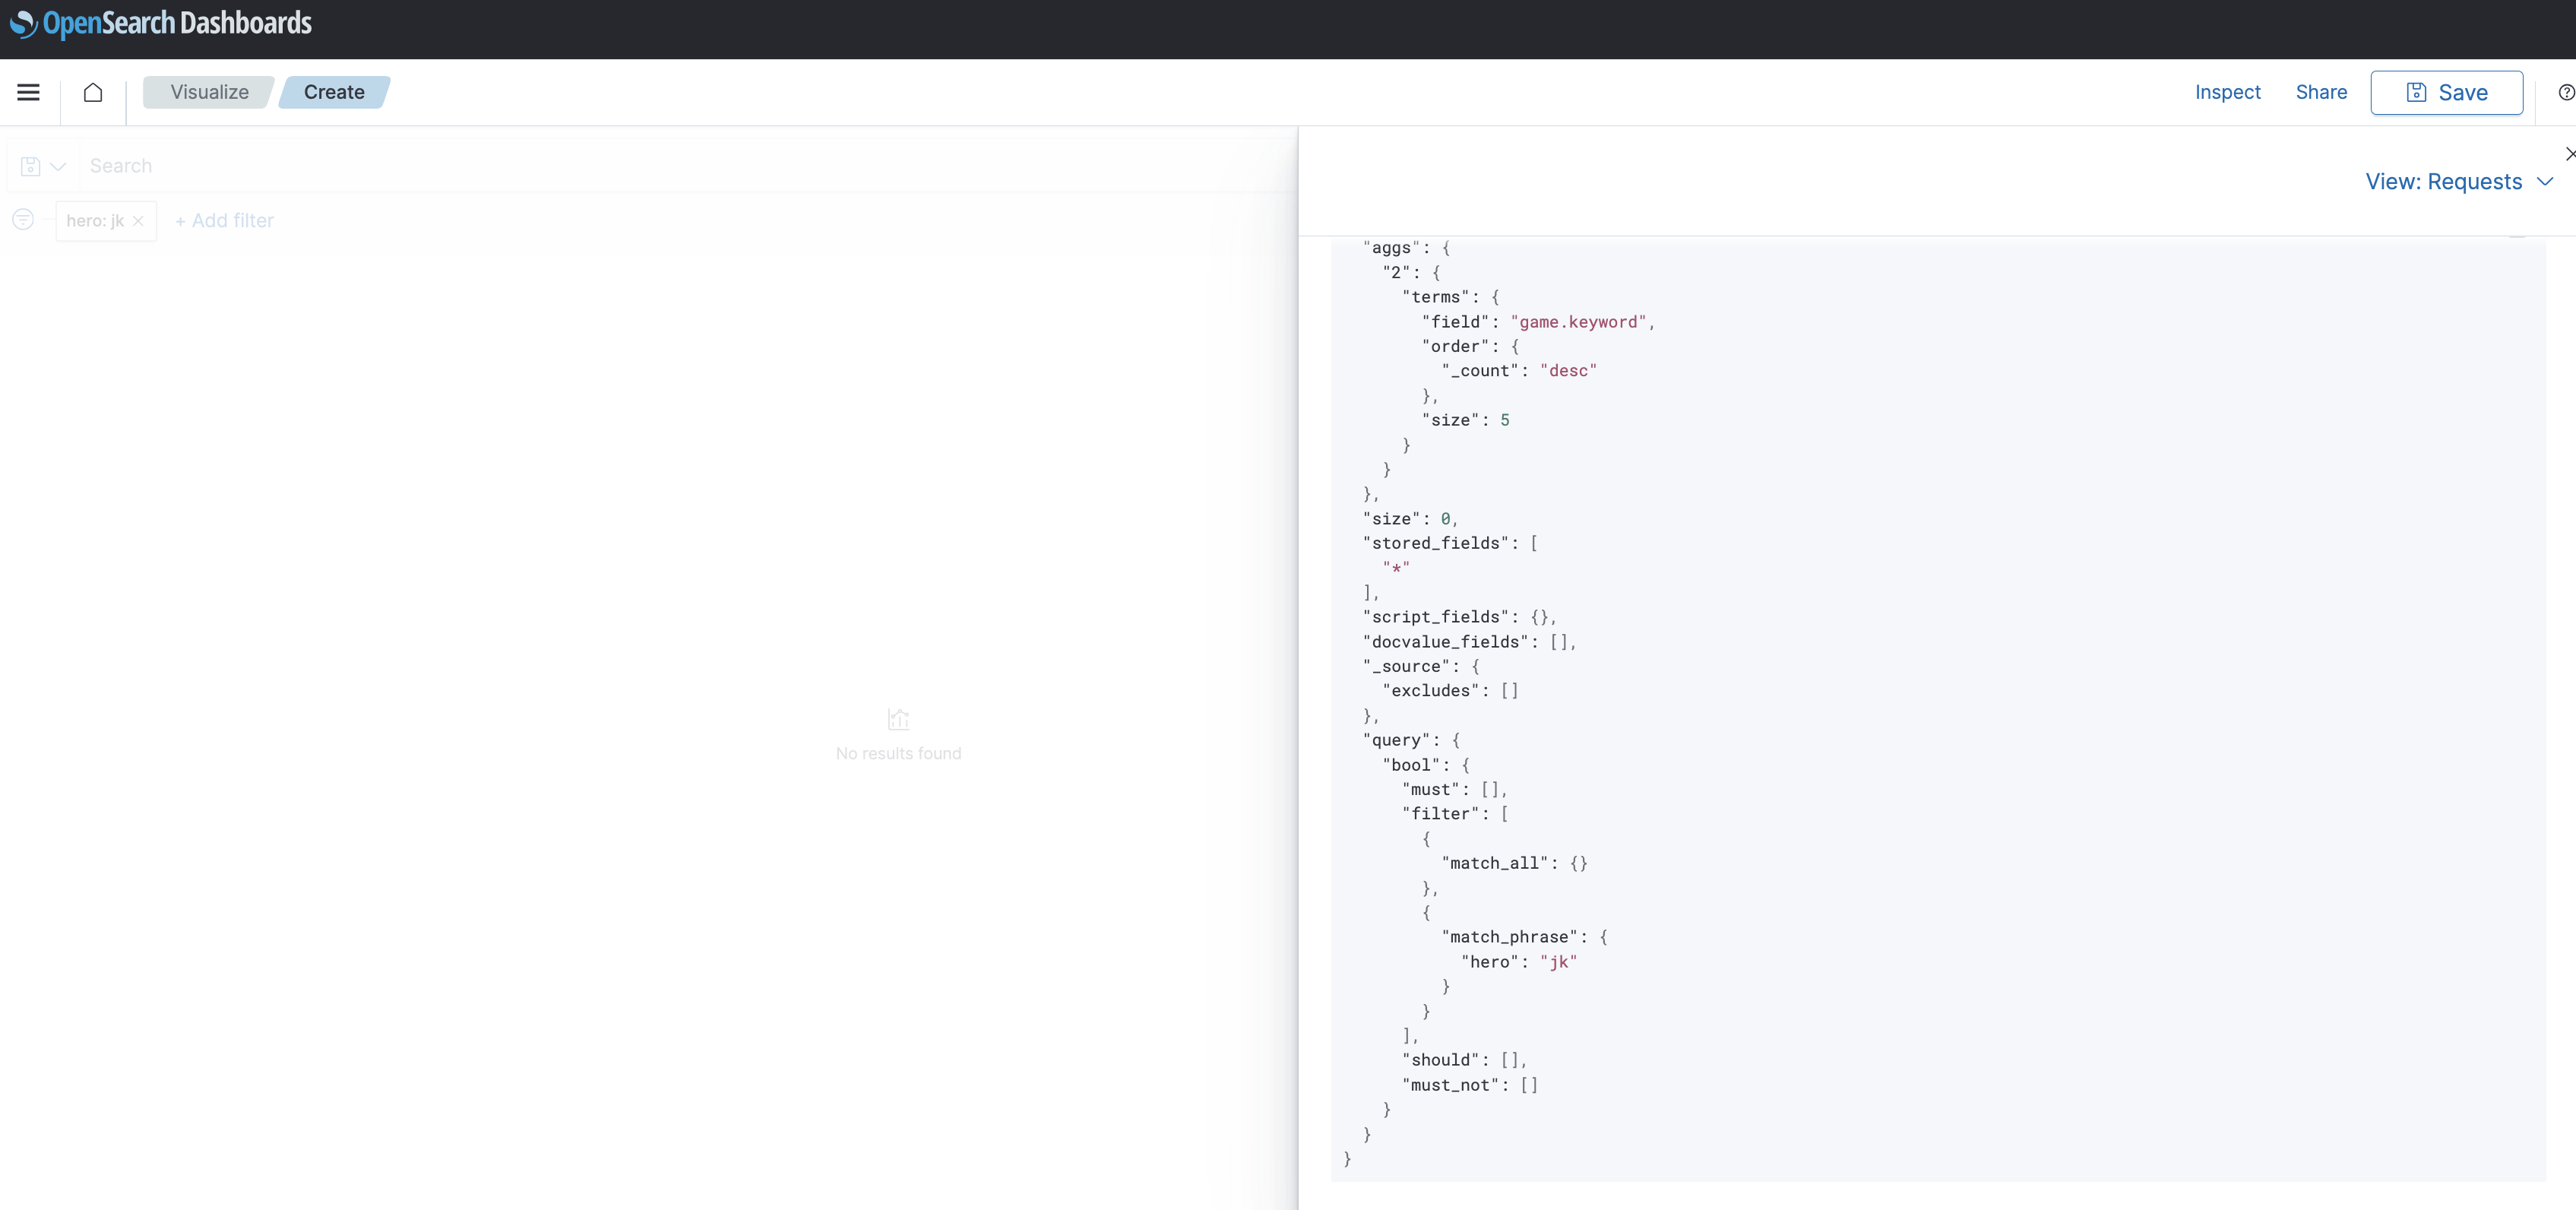
Task: Click the Share option
Action: pyautogui.click(x=2320, y=92)
